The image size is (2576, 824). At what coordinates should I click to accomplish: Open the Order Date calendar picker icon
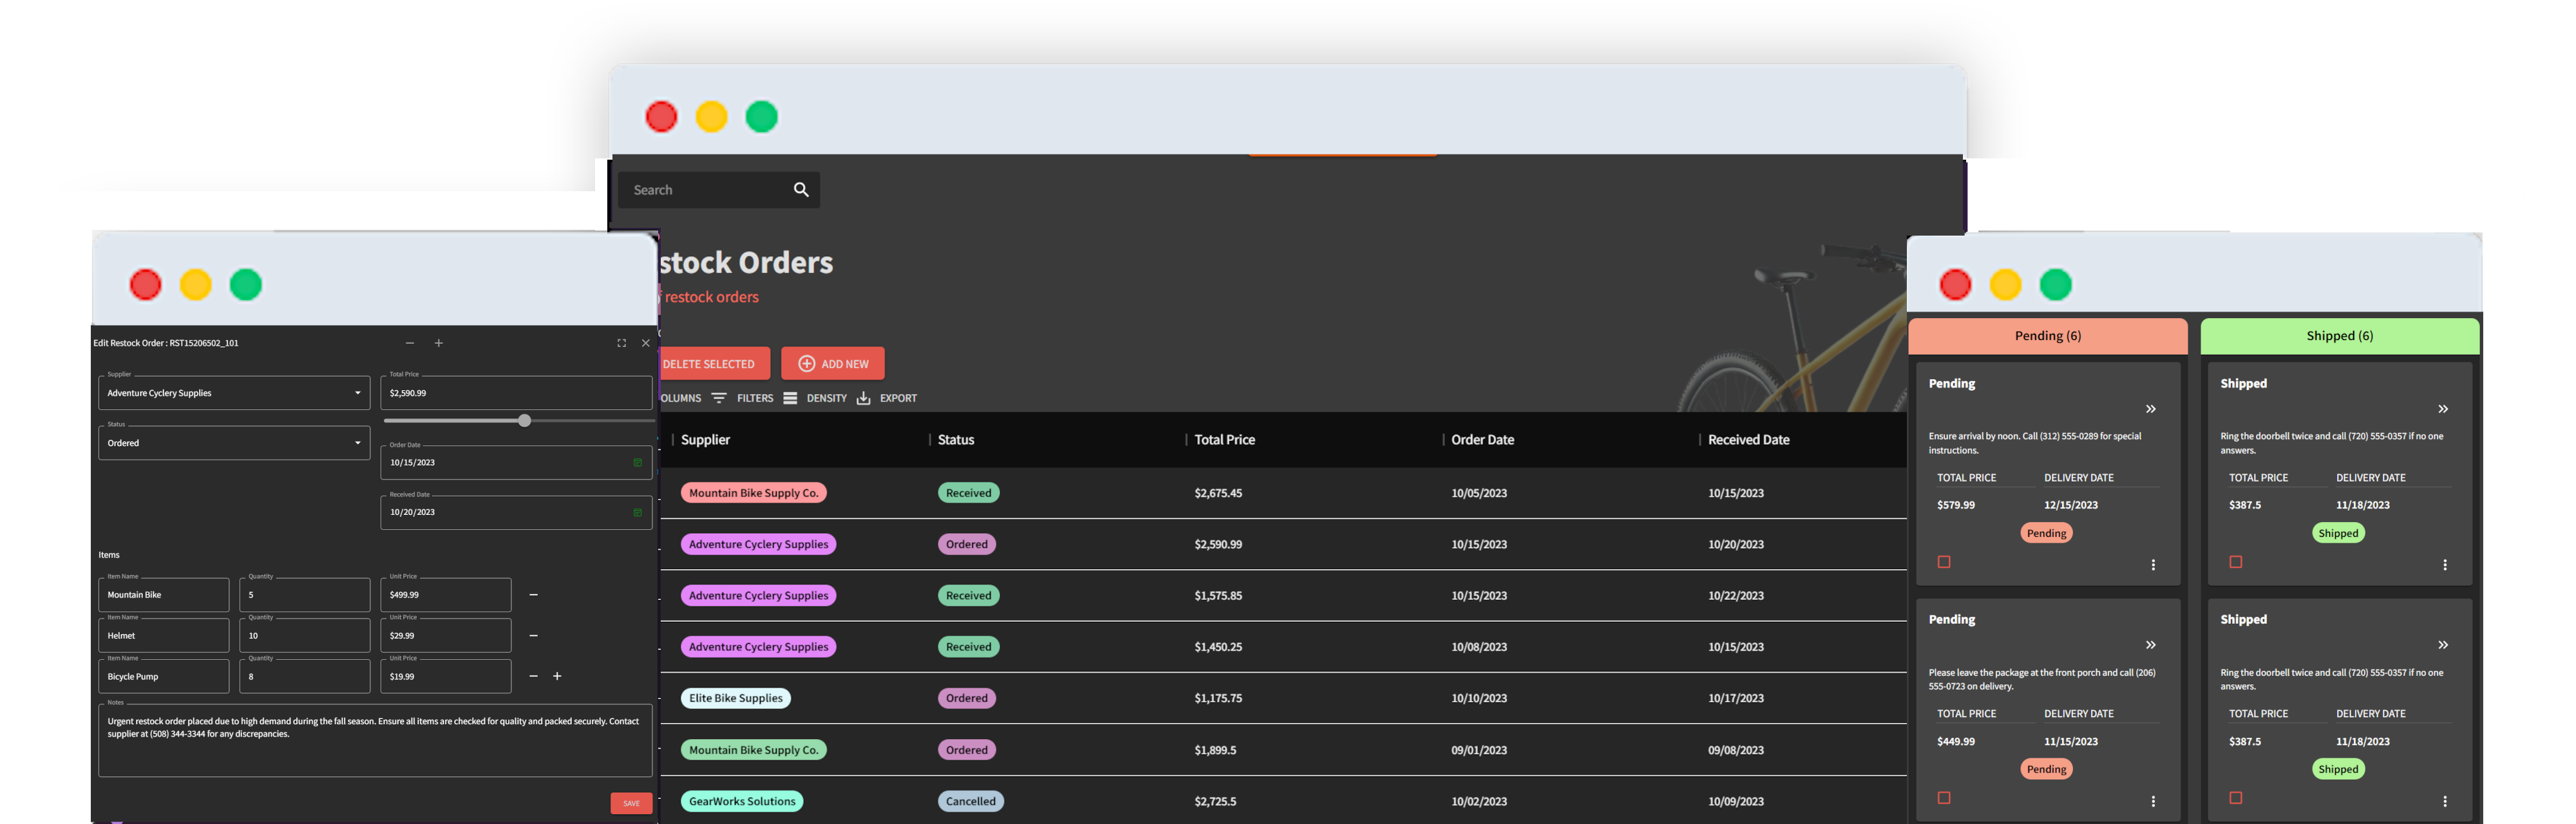(638, 463)
